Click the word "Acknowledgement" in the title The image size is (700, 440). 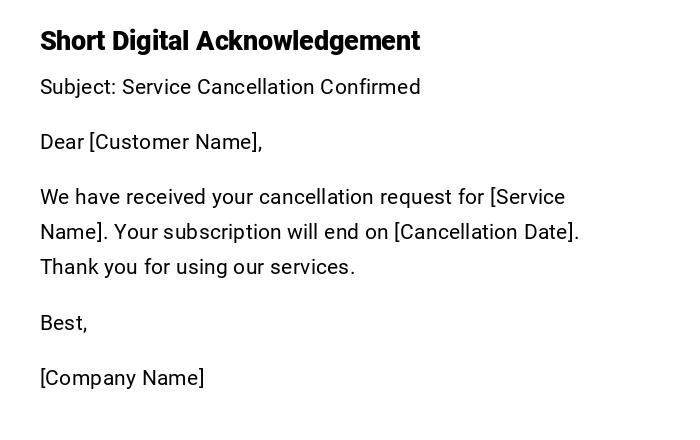pos(308,41)
